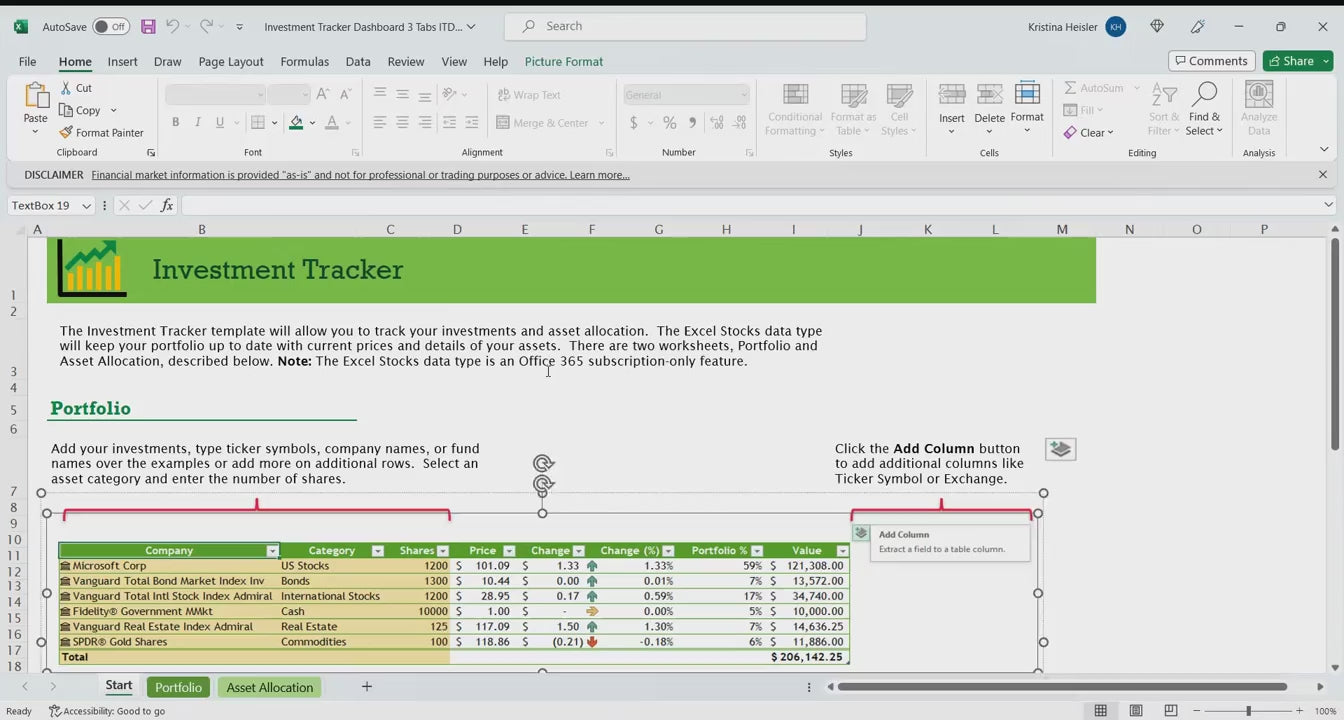
Task: Open the Company column filter dropdown
Action: coord(272,551)
